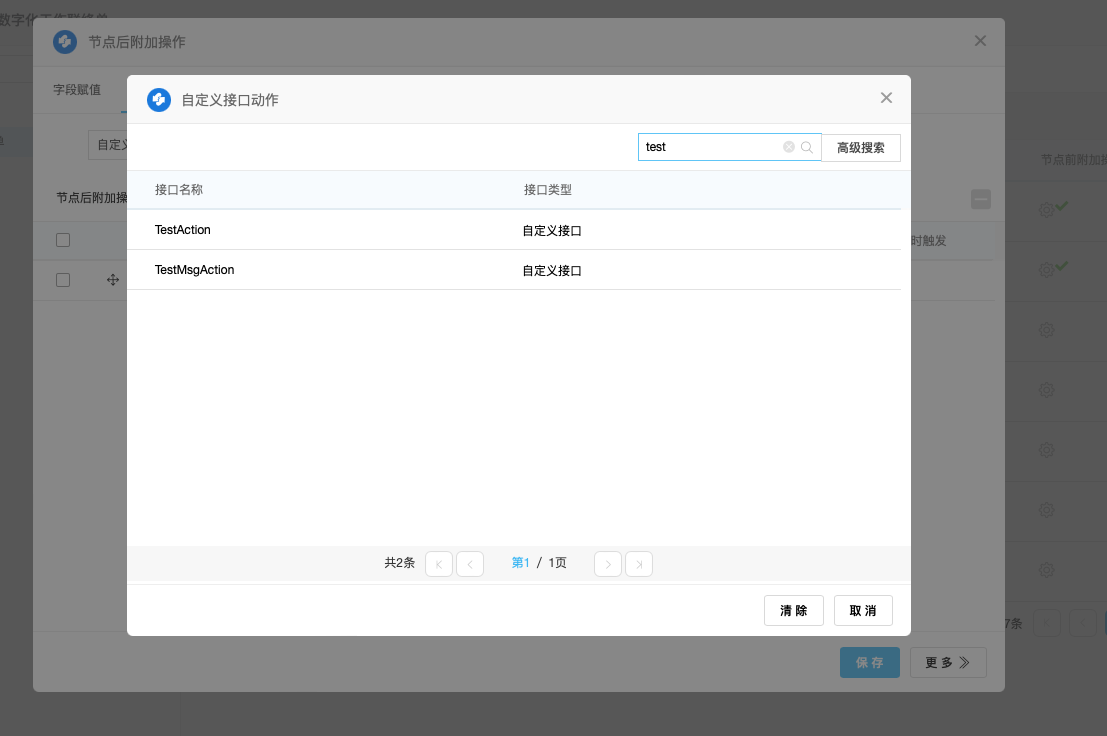
Task: Click the minus icon button in the background dialog
Action: [x=981, y=199]
